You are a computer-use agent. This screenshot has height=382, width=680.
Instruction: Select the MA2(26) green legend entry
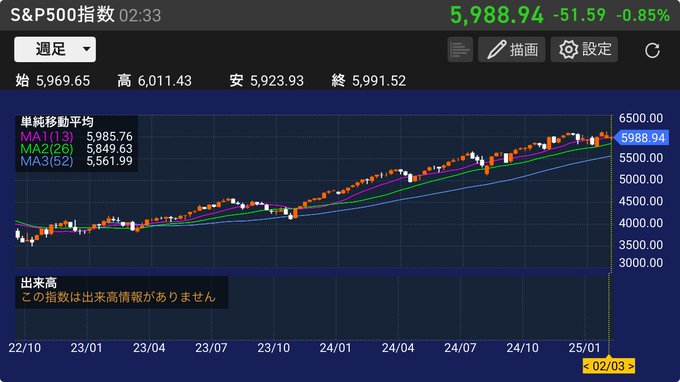[47, 149]
